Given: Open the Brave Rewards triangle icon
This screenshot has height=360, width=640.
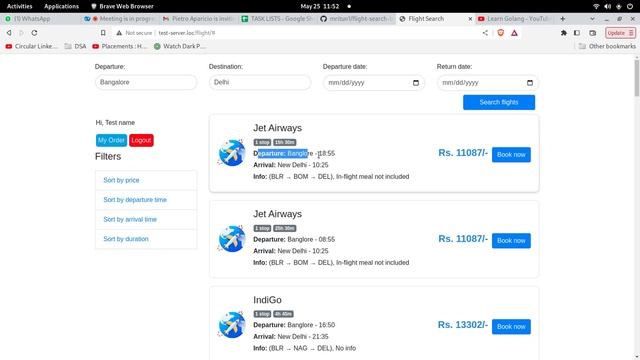Looking at the screenshot, I should coord(514,33).
